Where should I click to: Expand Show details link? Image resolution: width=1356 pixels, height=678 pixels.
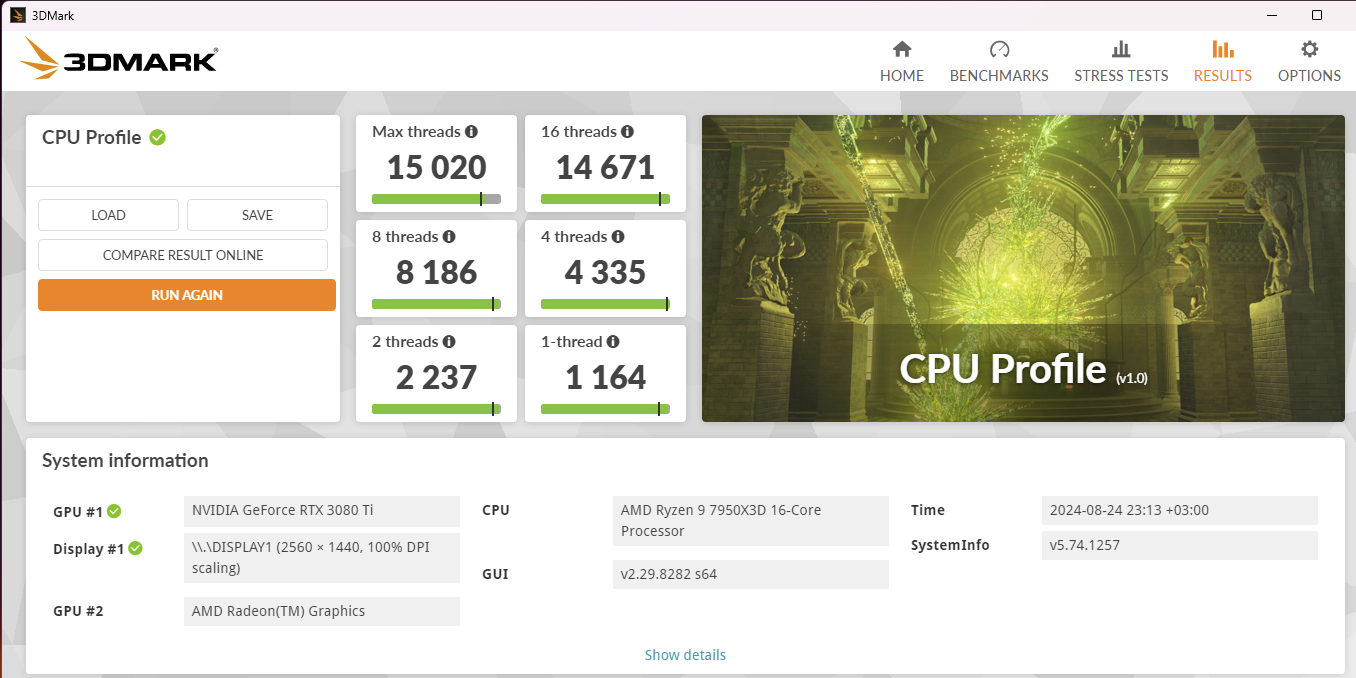click(685, 655)
